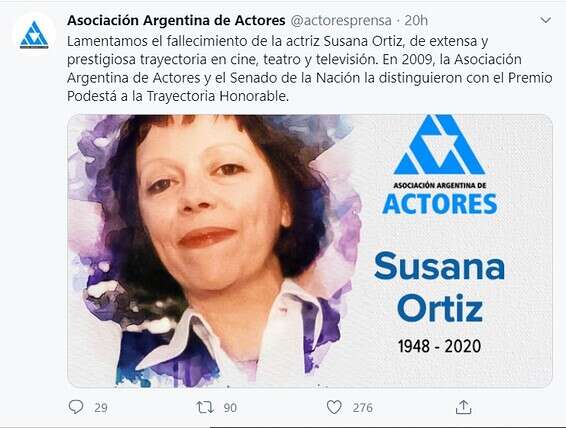Click the reply speech bubble icon
The width and height of the screenshot is (566, 428).
click(76, 407)
